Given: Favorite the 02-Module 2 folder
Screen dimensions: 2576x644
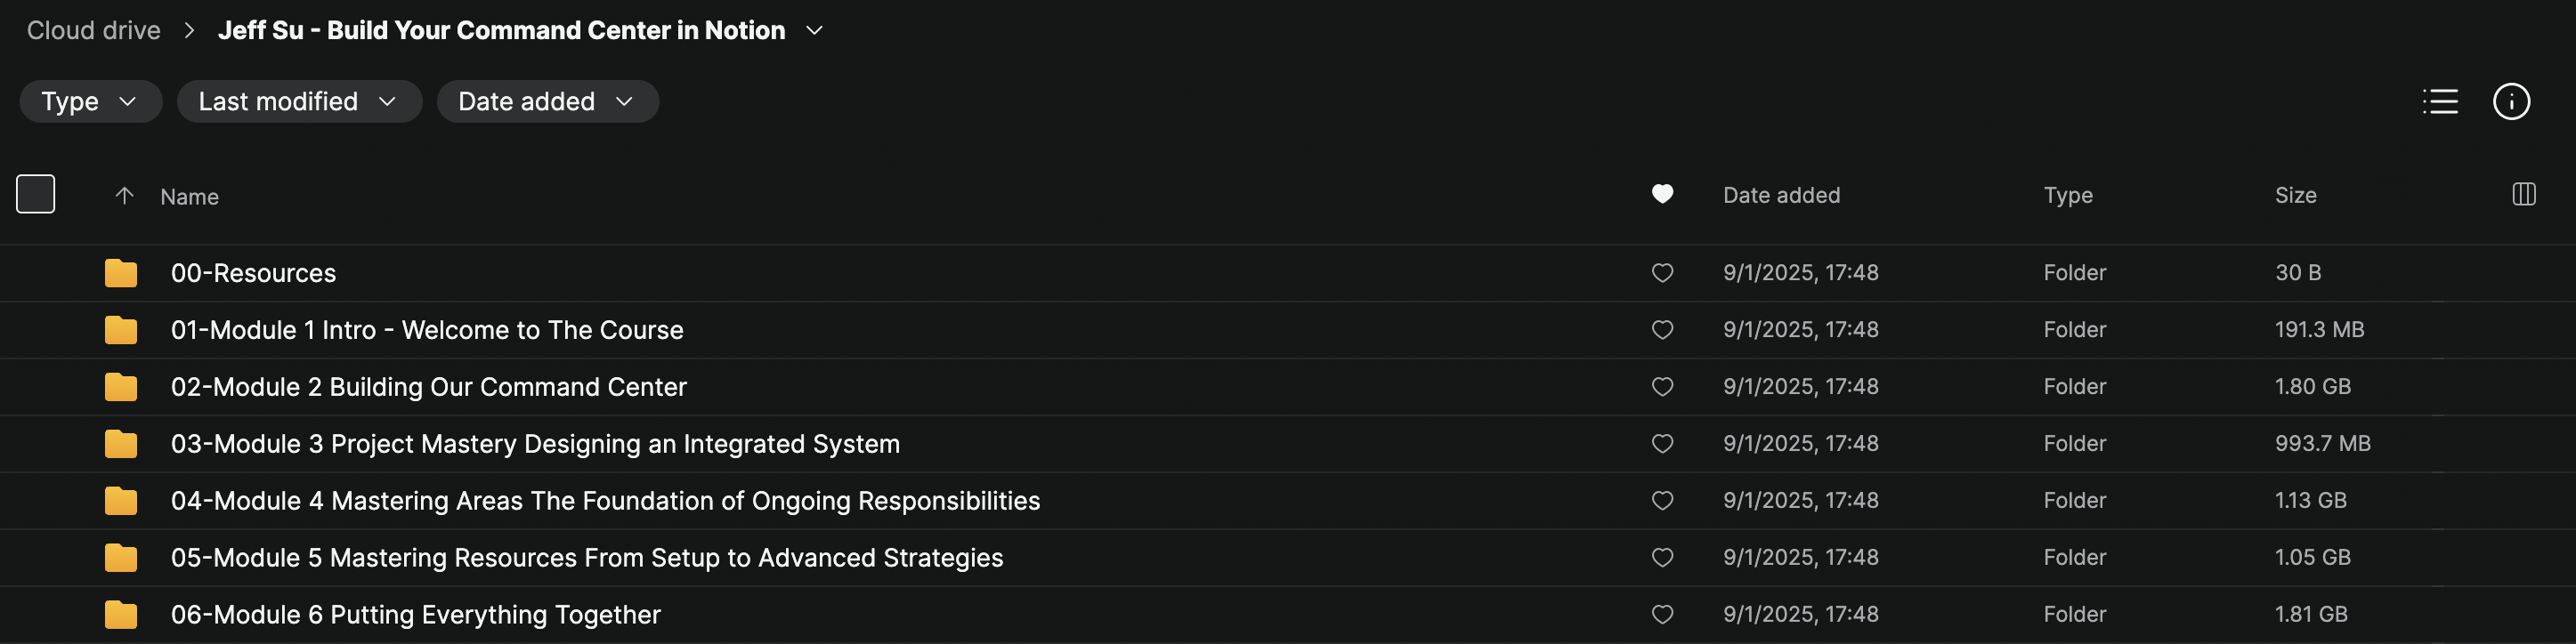Looking at the screenshot, I should click(x=1662, y=387).
